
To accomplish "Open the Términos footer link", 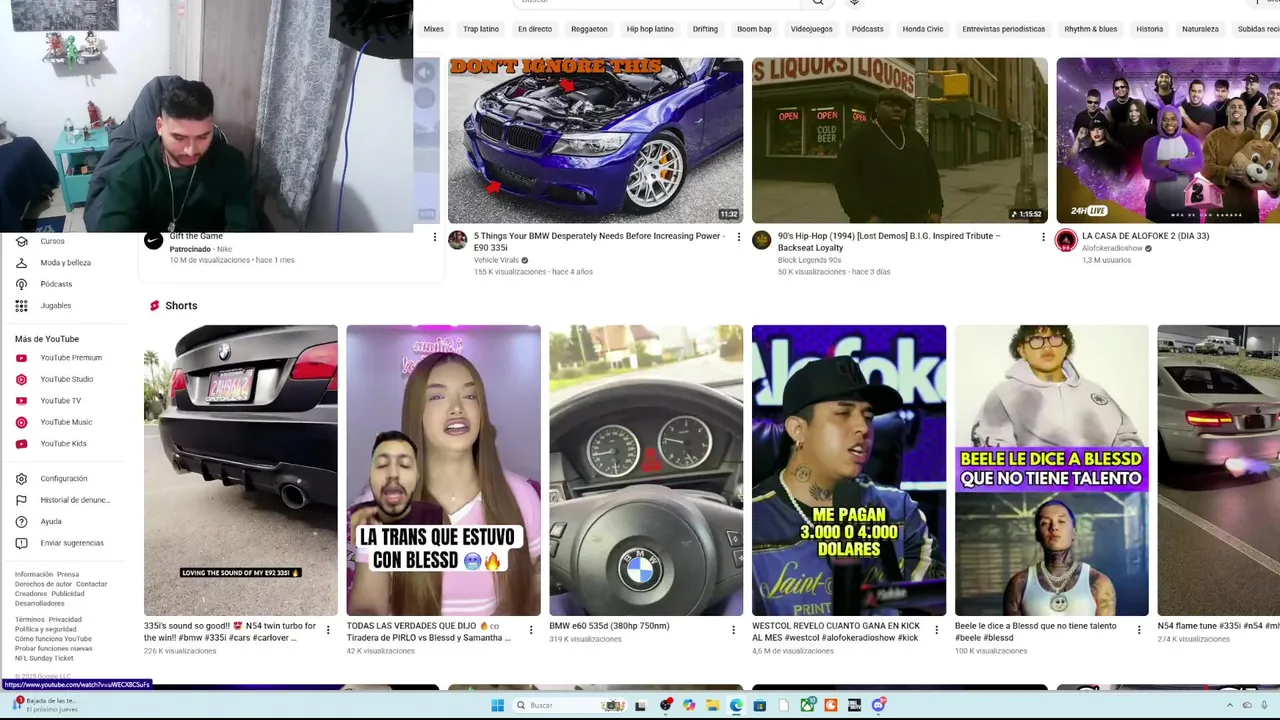I will [29, 620].
